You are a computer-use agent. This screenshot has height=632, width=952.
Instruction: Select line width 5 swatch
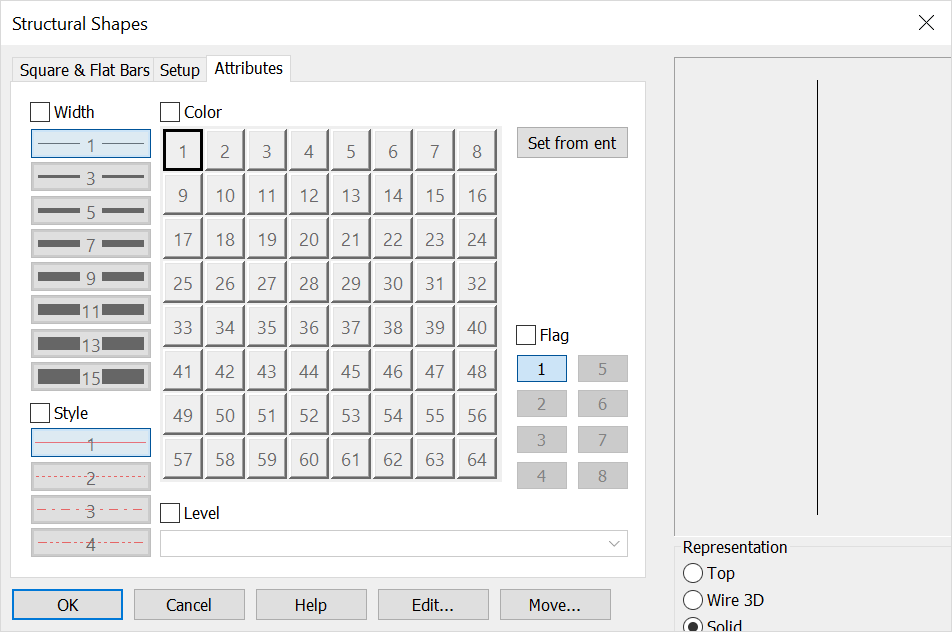click(90, 210)
